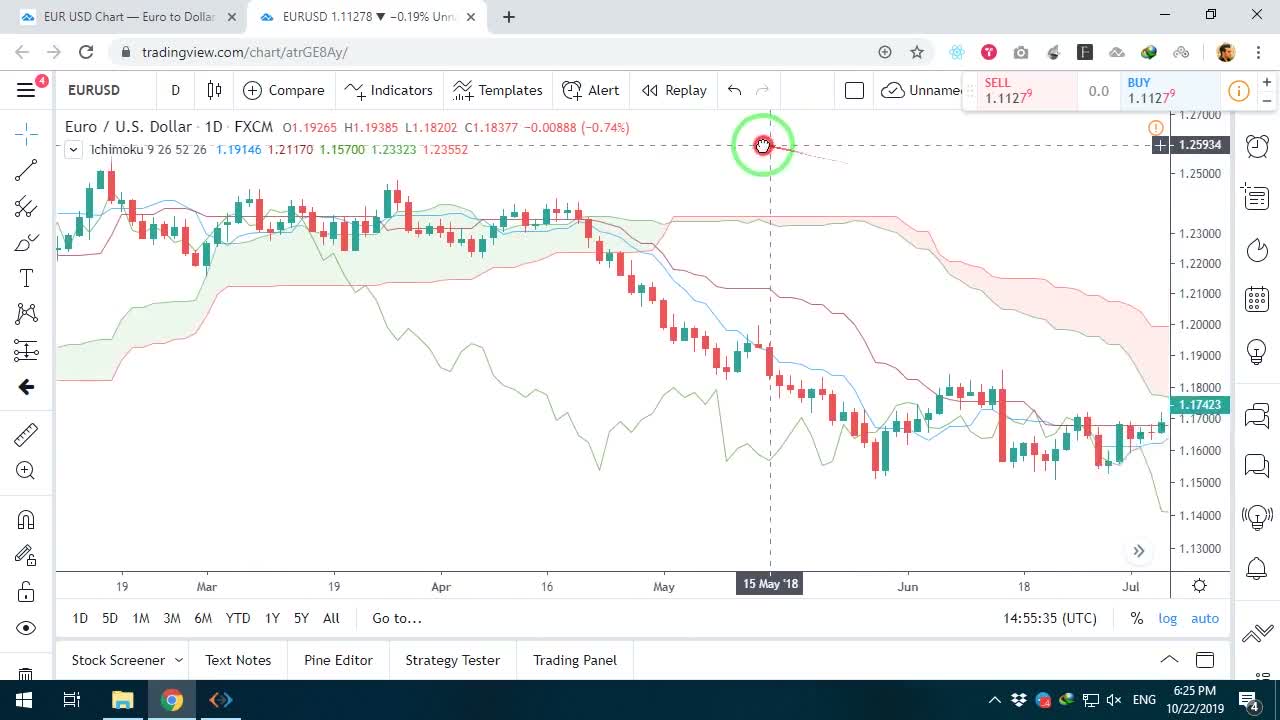Toggle percent scale mode

1137,618
